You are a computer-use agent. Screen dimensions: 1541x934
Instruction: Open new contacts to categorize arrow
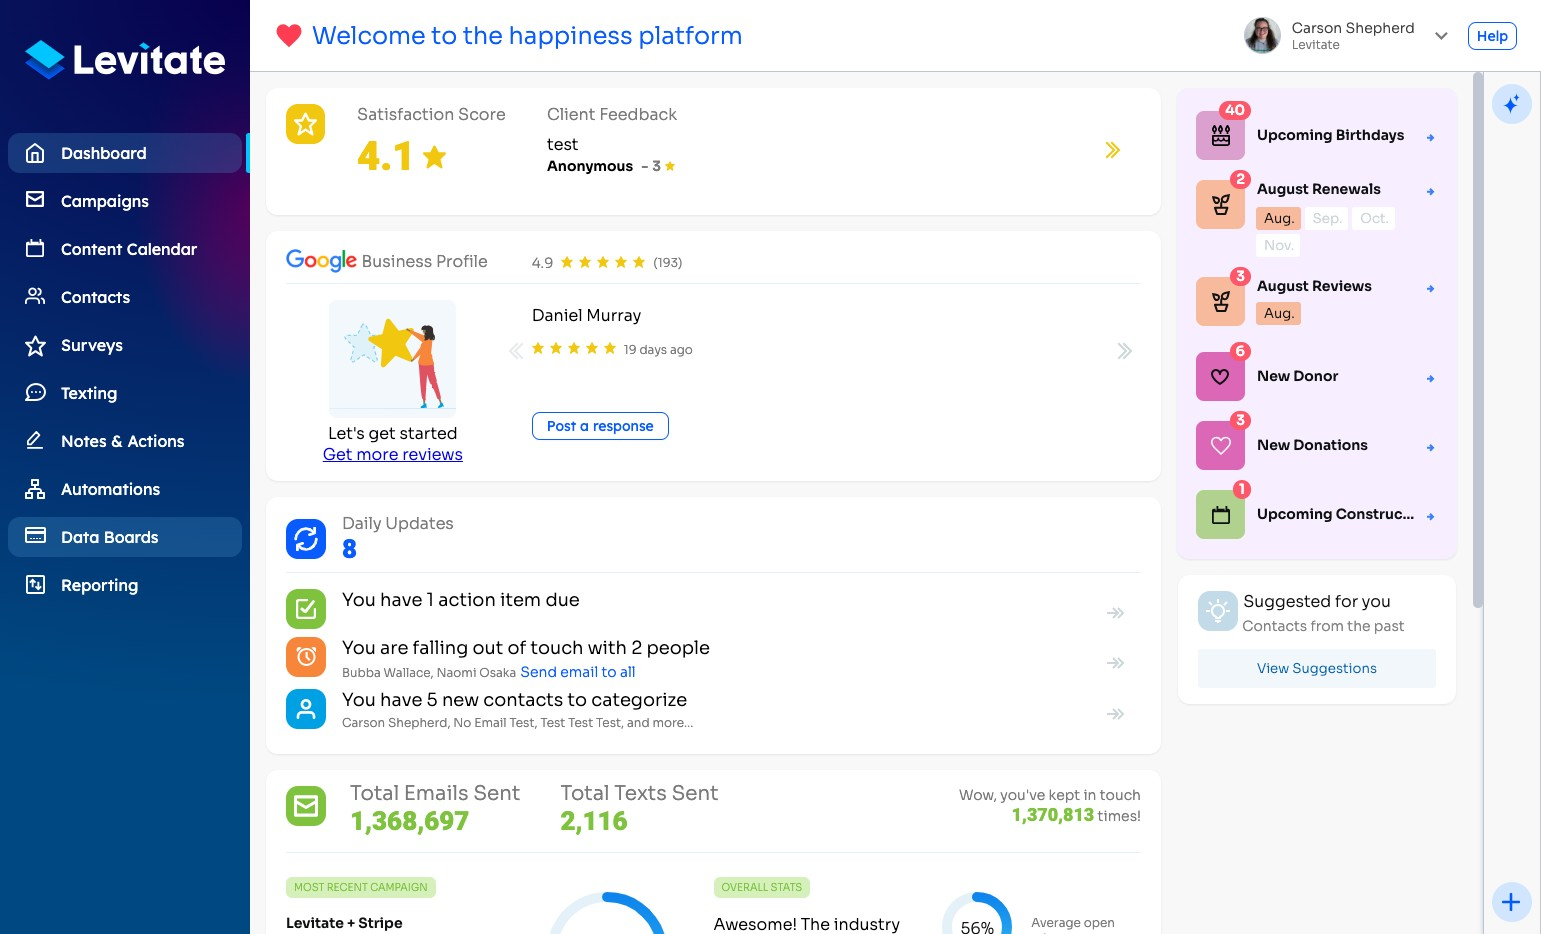coord(1116,714)
